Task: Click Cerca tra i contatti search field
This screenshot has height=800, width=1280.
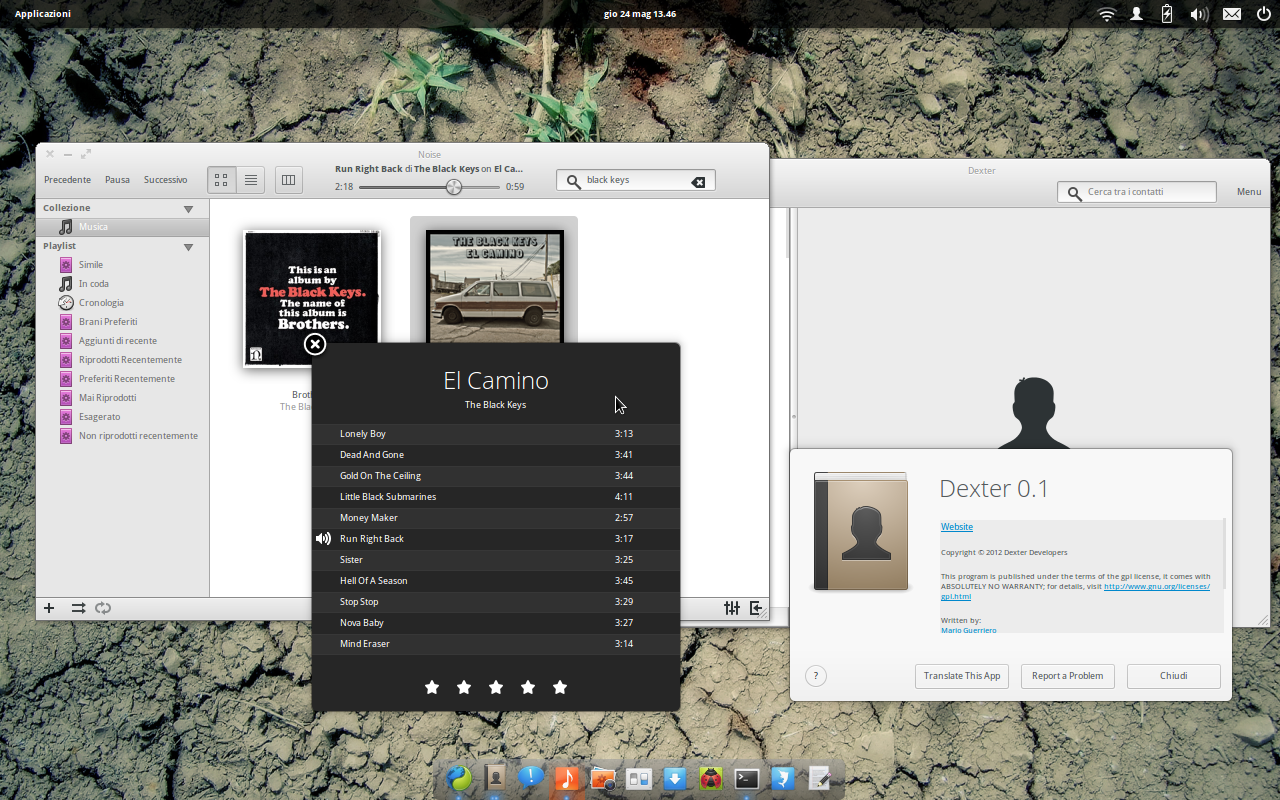Action: pyautogui.click(x=1137, y=192)
